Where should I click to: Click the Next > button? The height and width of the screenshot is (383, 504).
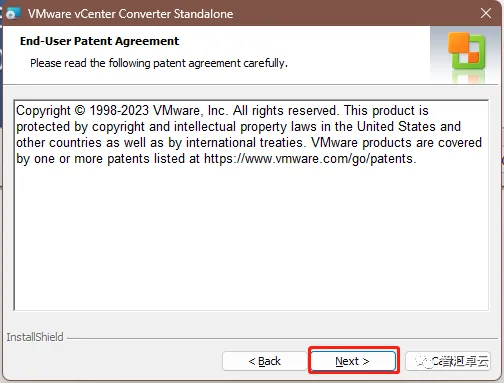point(353,361)
